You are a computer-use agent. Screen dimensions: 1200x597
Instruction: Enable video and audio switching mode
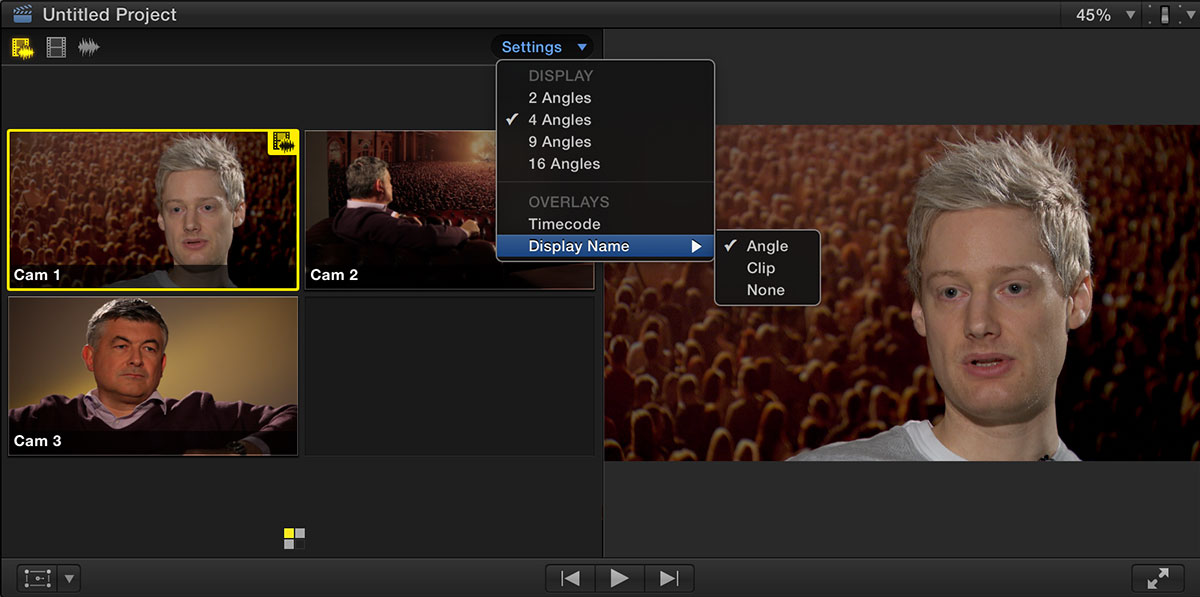tap(22, 47)
